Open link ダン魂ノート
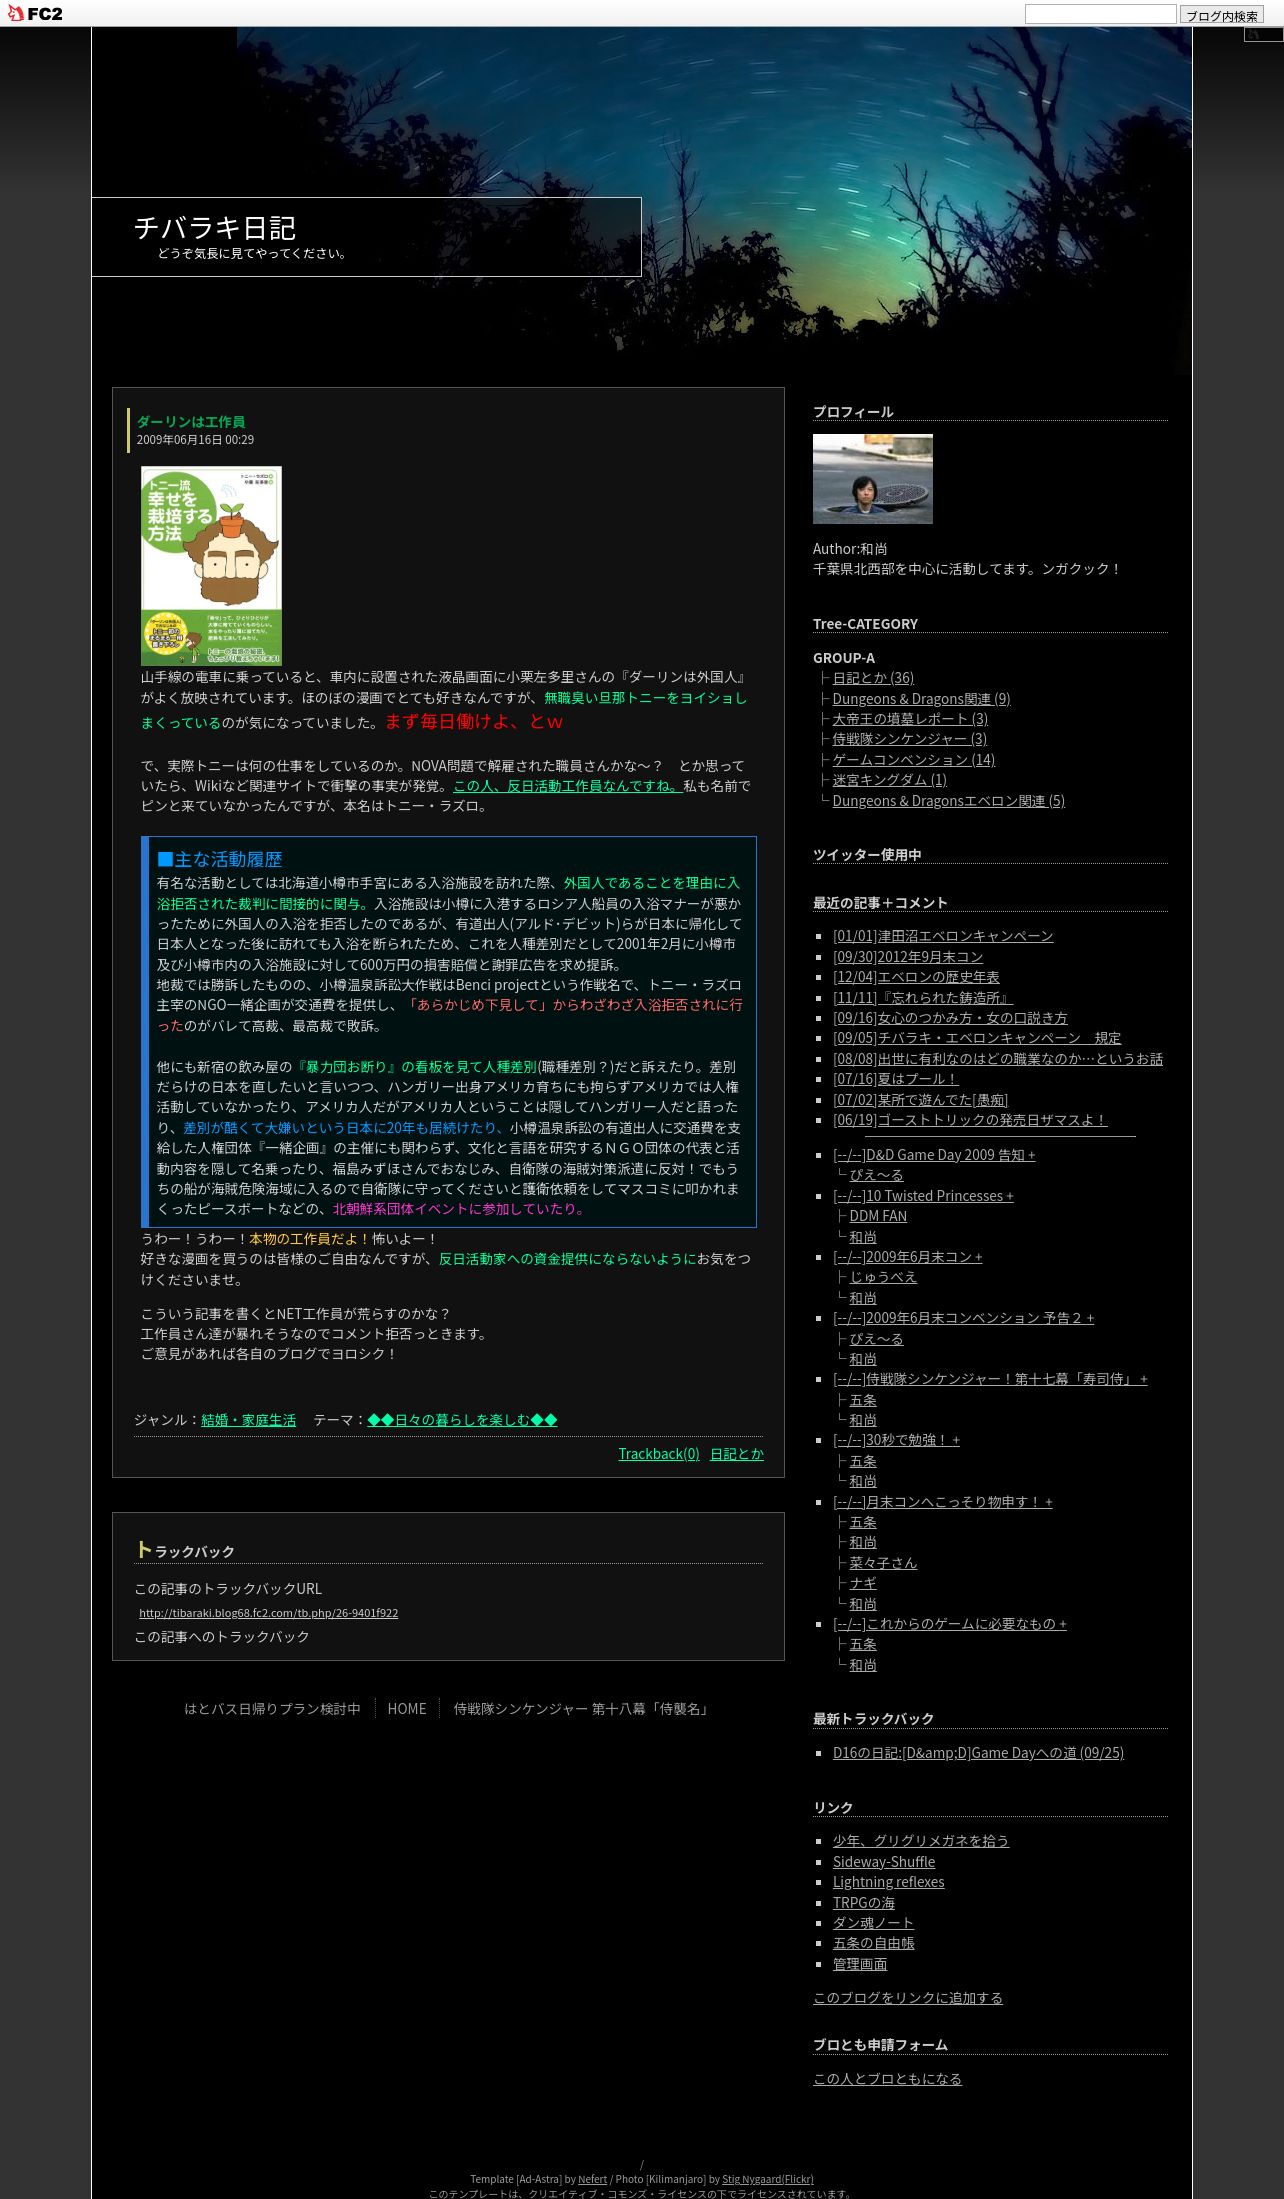 point(873,1923)
